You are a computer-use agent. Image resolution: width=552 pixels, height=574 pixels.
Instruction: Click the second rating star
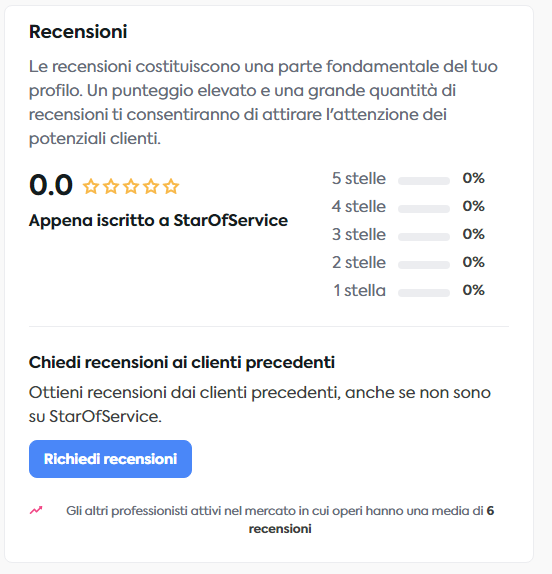[x=111, y=186]
